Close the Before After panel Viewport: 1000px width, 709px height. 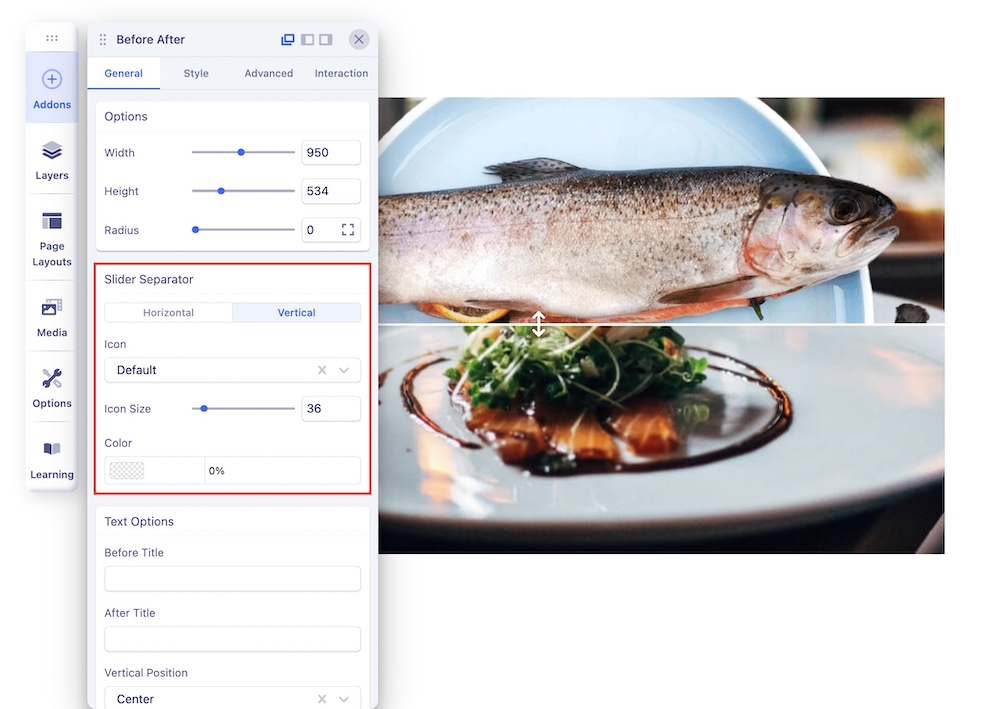pos(359,40)
